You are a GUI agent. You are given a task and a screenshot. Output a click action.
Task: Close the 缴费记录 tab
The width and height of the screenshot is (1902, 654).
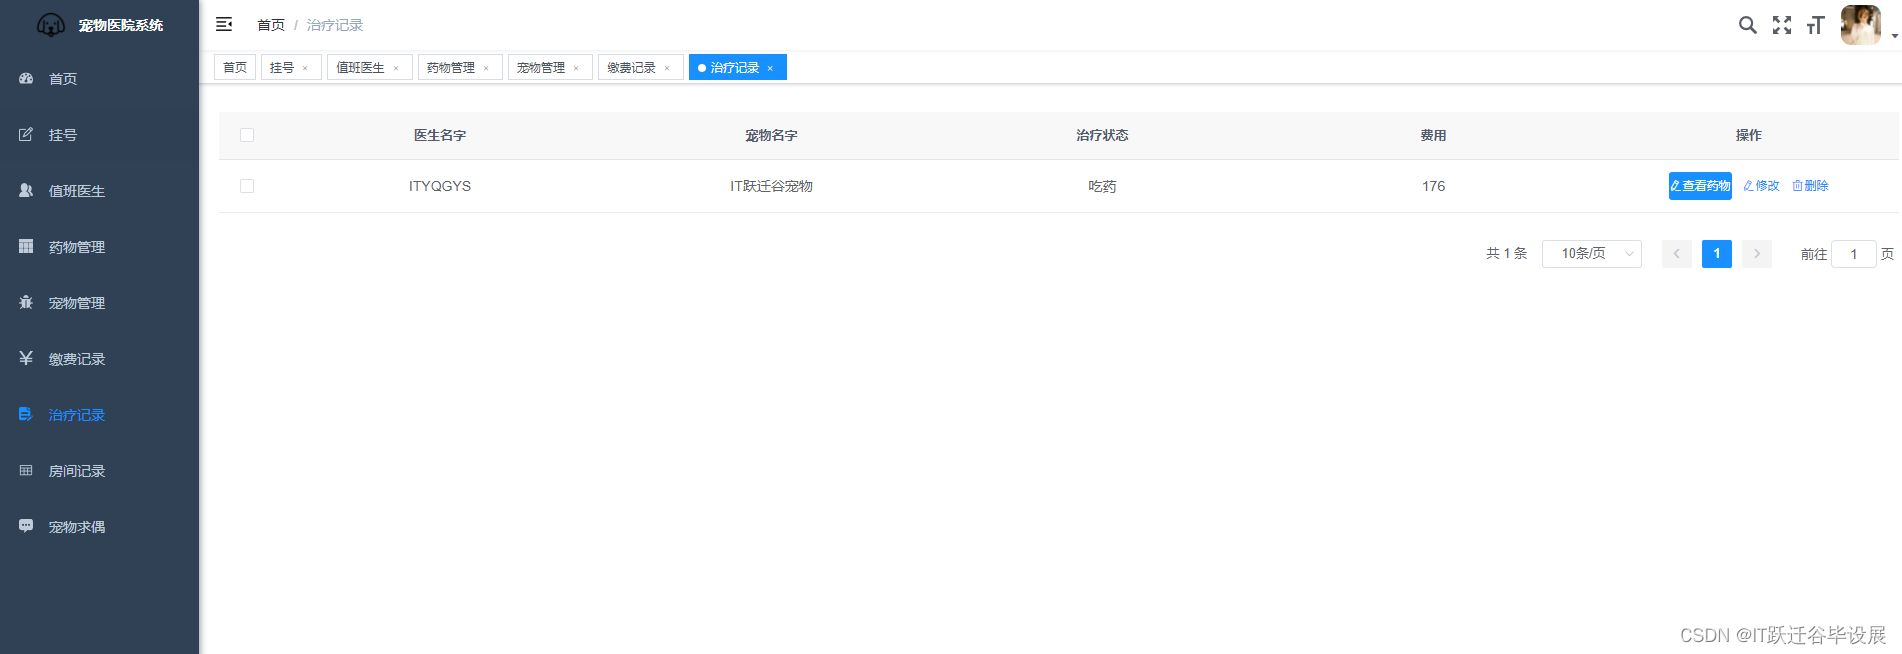coord(667,68)
